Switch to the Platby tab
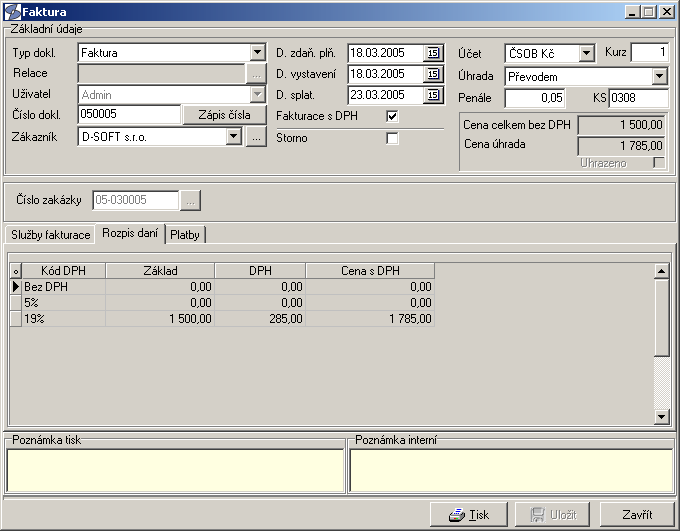 (x=186, y=235)
